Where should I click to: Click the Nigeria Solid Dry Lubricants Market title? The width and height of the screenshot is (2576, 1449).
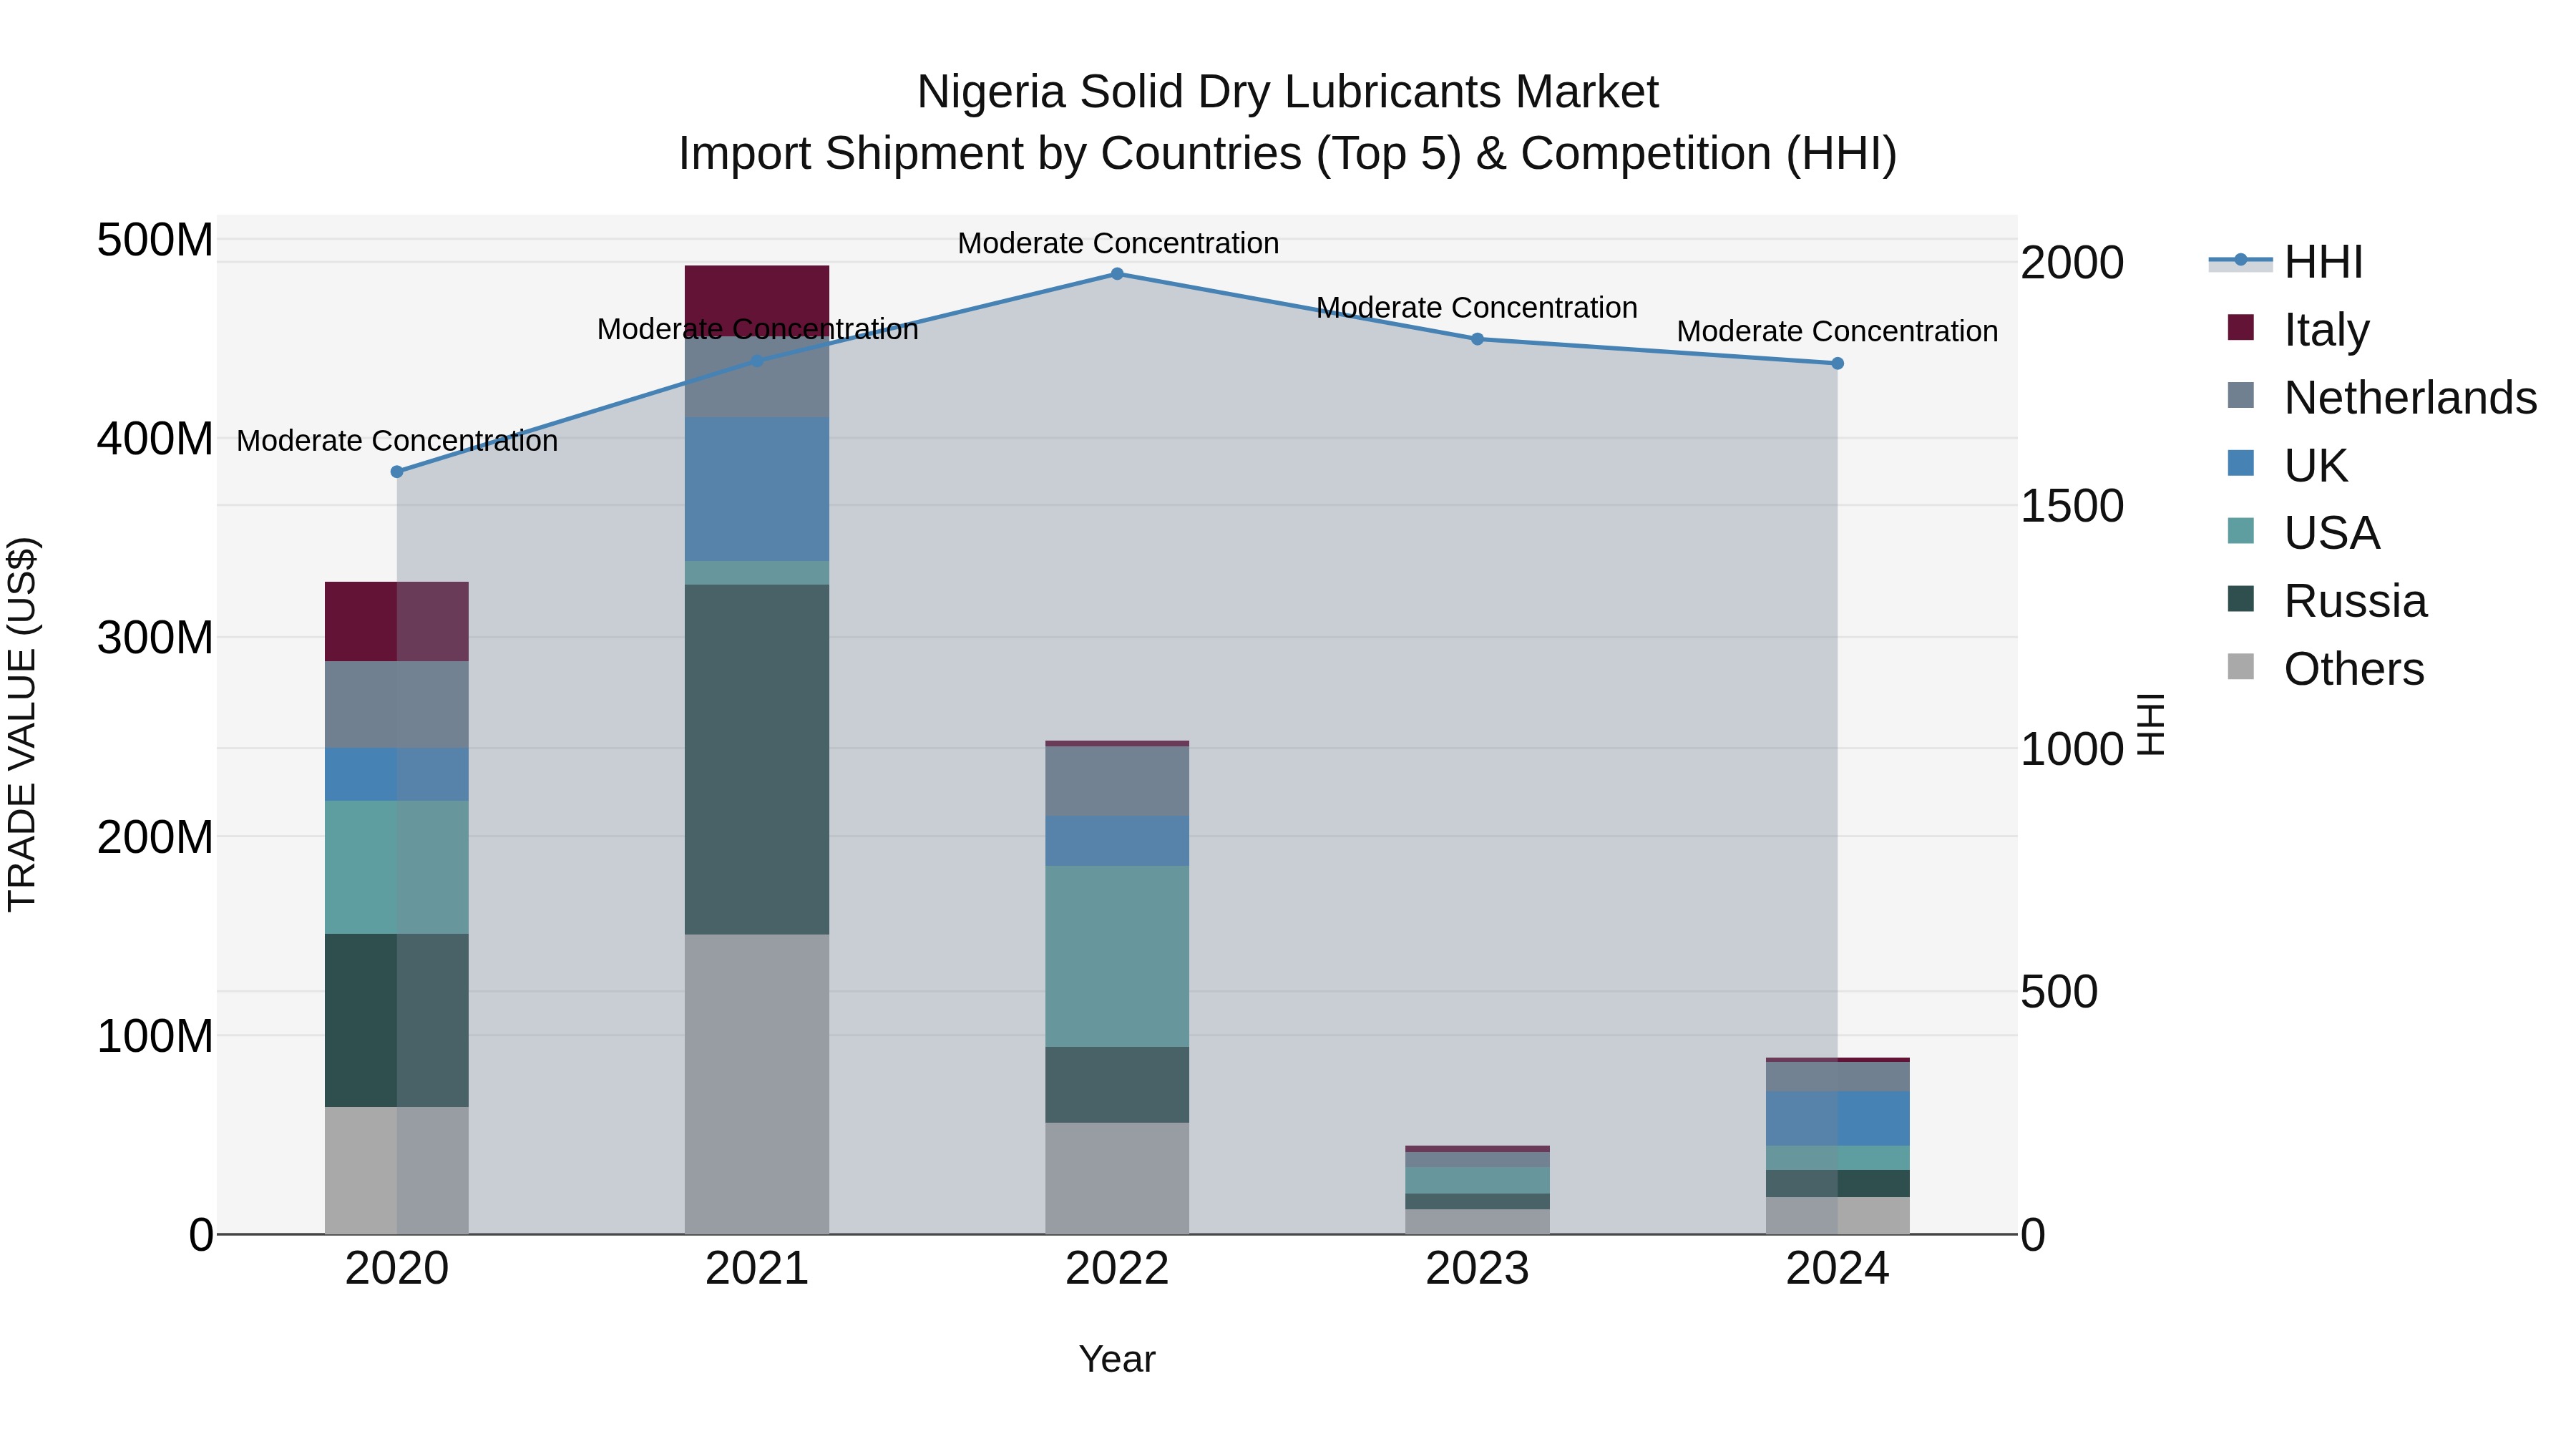(1288, 92)
